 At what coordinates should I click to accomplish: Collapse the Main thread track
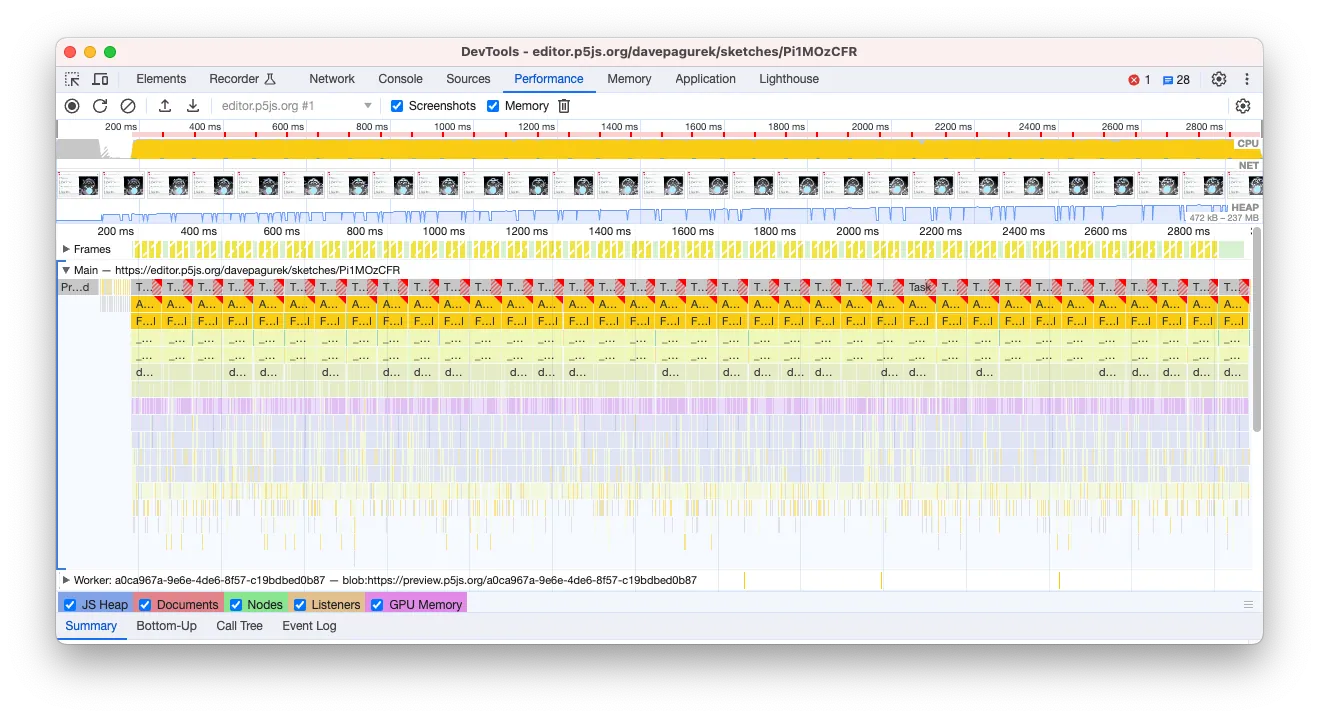(65, 270)
